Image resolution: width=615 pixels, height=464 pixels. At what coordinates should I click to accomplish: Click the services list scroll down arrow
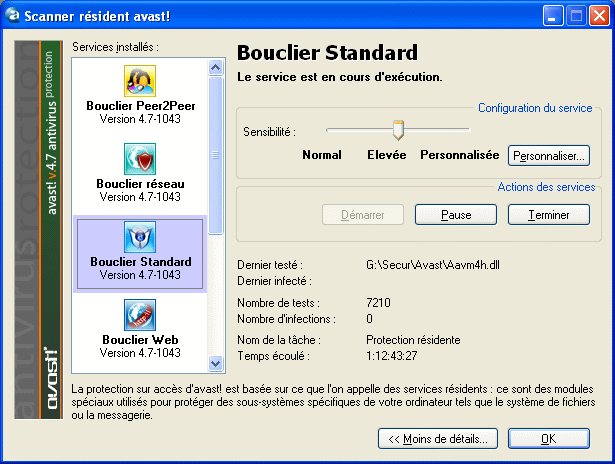pos(215,363)
